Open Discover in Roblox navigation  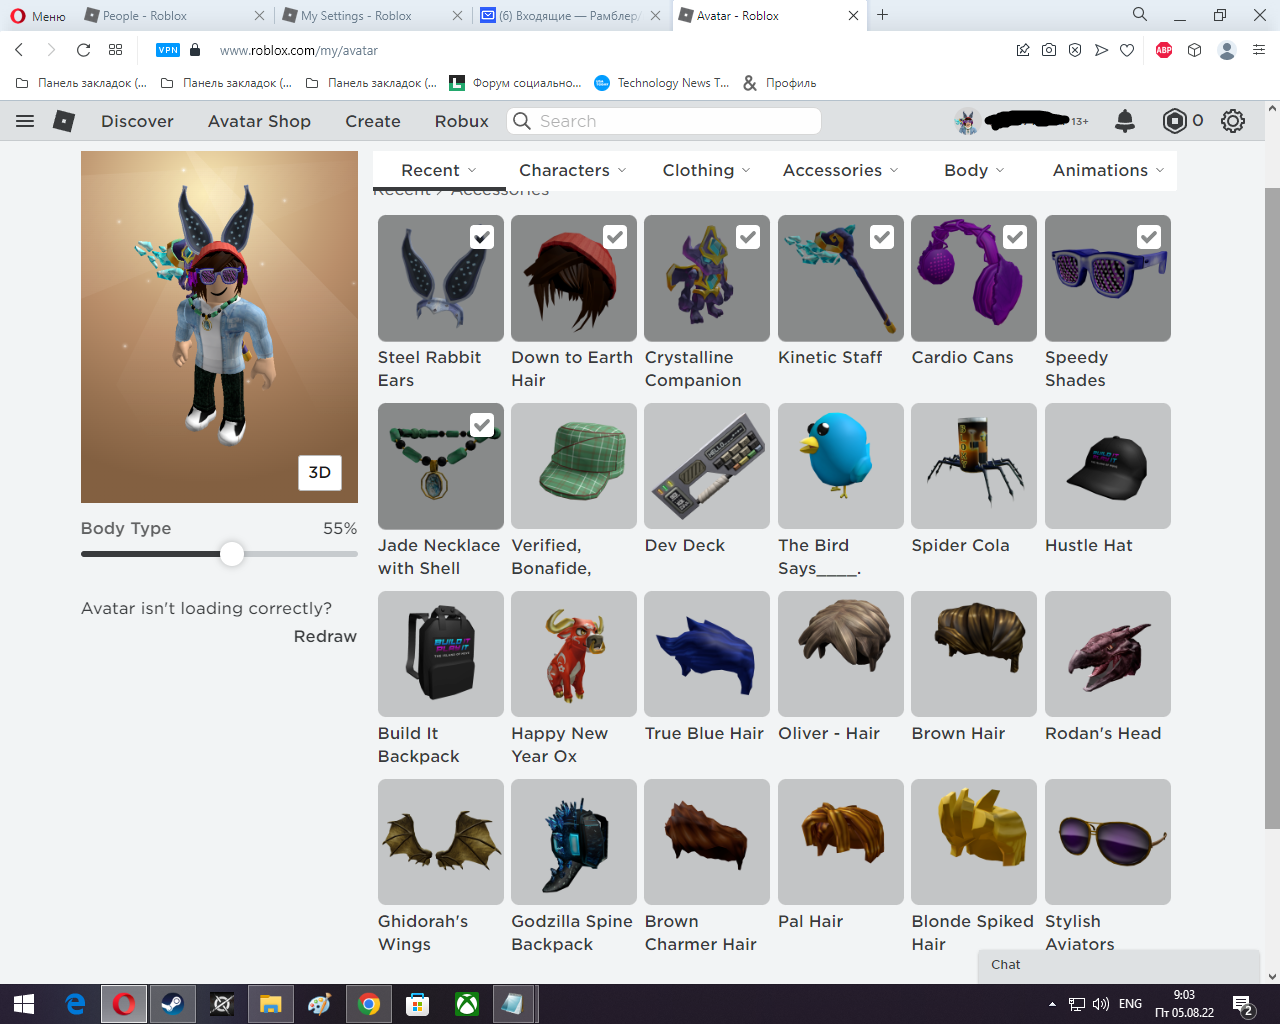tap(137, 121)
